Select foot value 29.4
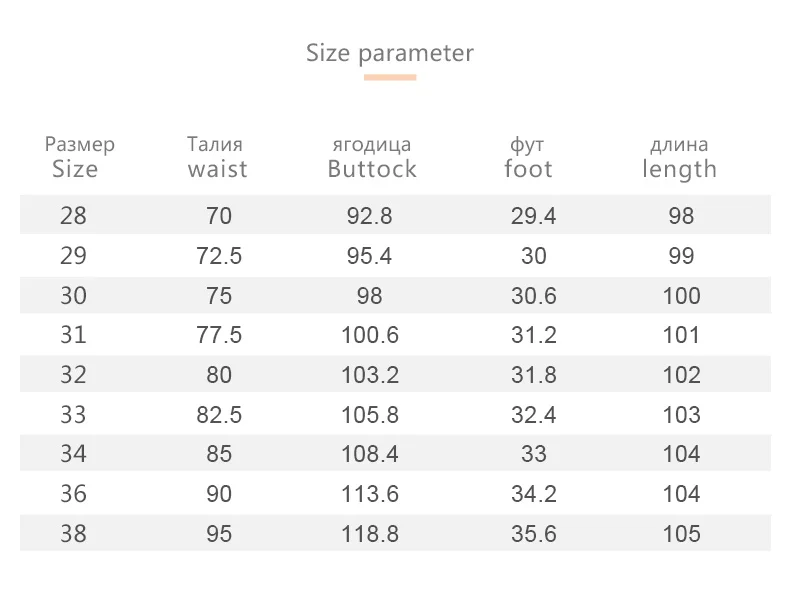The height and width of the screenshot is (602, 790). pyautogui.click(x=533, y=216)
